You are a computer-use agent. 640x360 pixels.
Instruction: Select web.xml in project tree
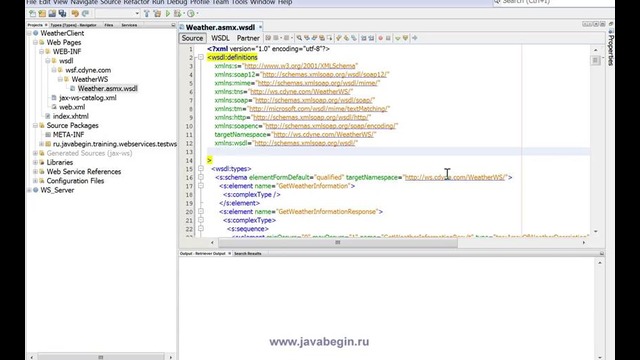coord(72,107)
